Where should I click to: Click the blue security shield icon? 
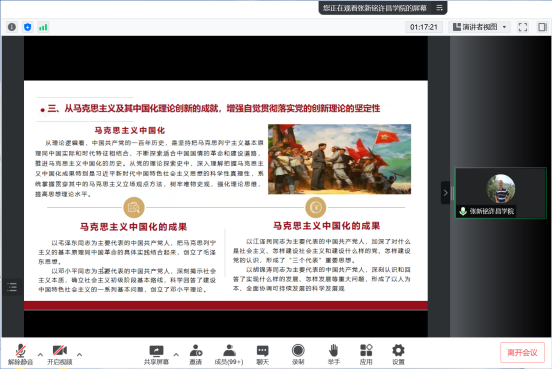(28, 27)
